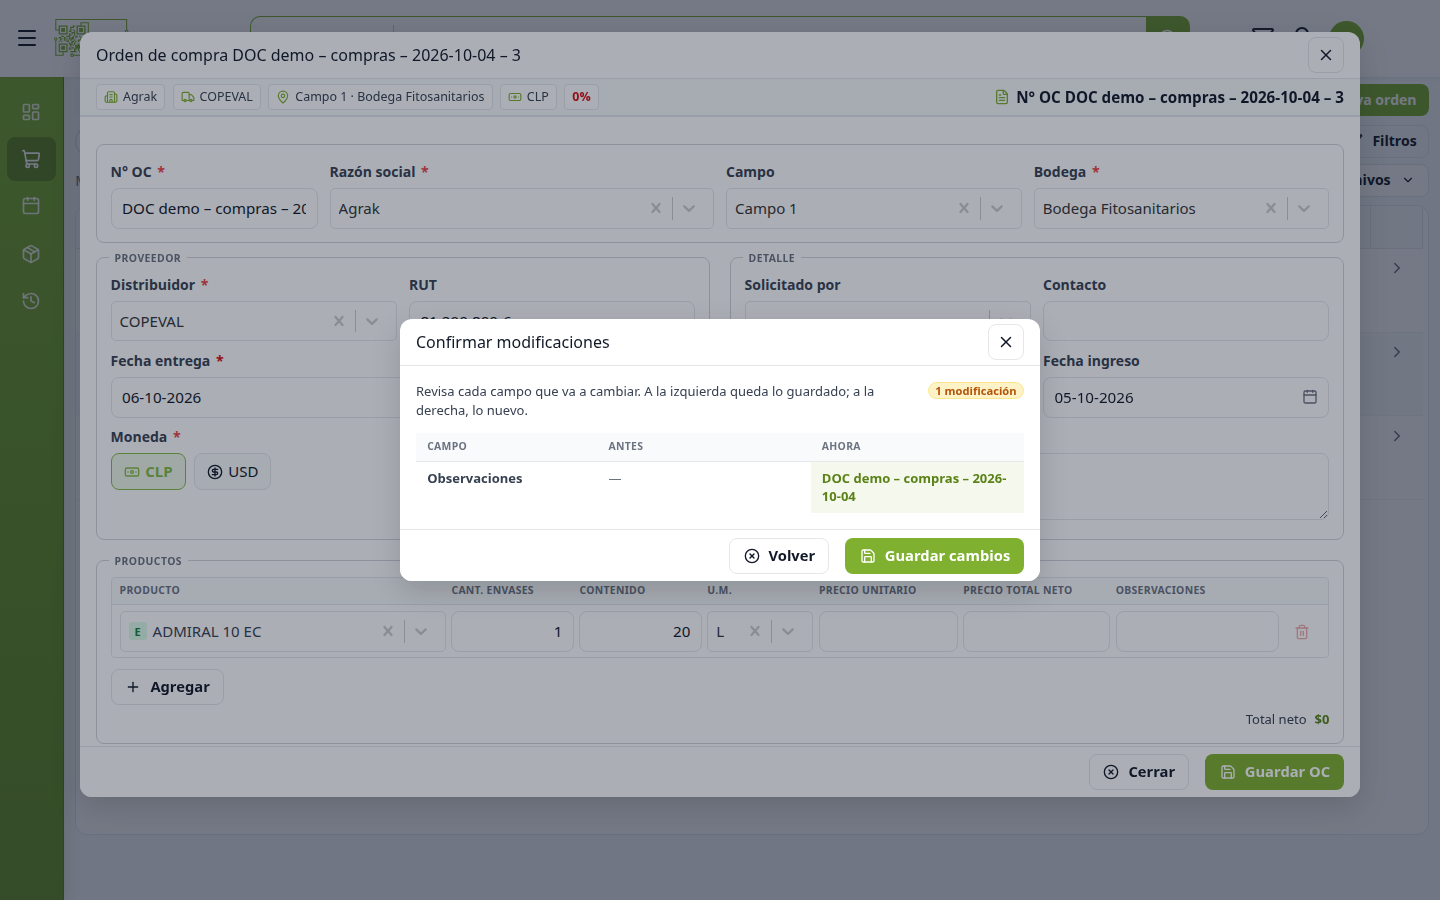Screen dimensions: 1440x900
Task: Click the Campo 1 · Bodega Fitosanitarios tag
Action: [x=380, y=97]
